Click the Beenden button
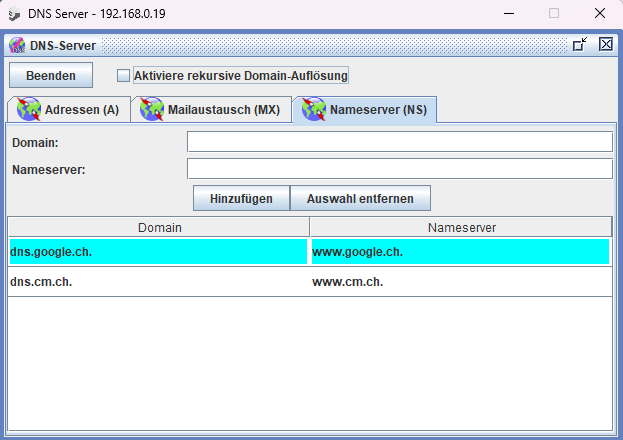 [x=51, y=76]
